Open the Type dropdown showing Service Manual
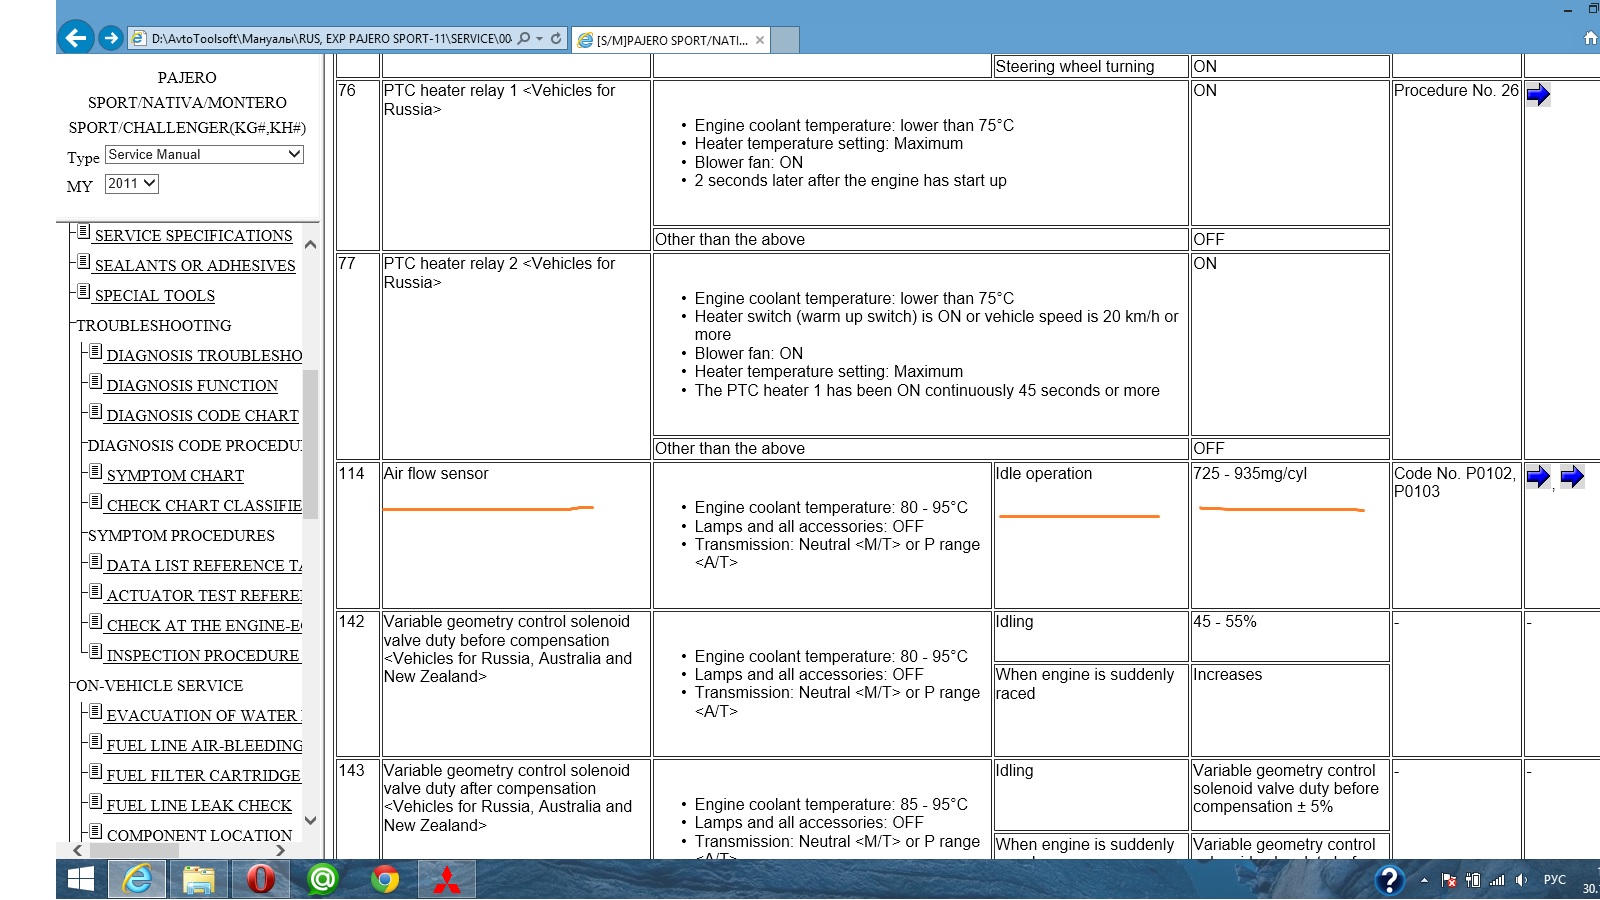1600x900 pixels. tap(204, 155)
